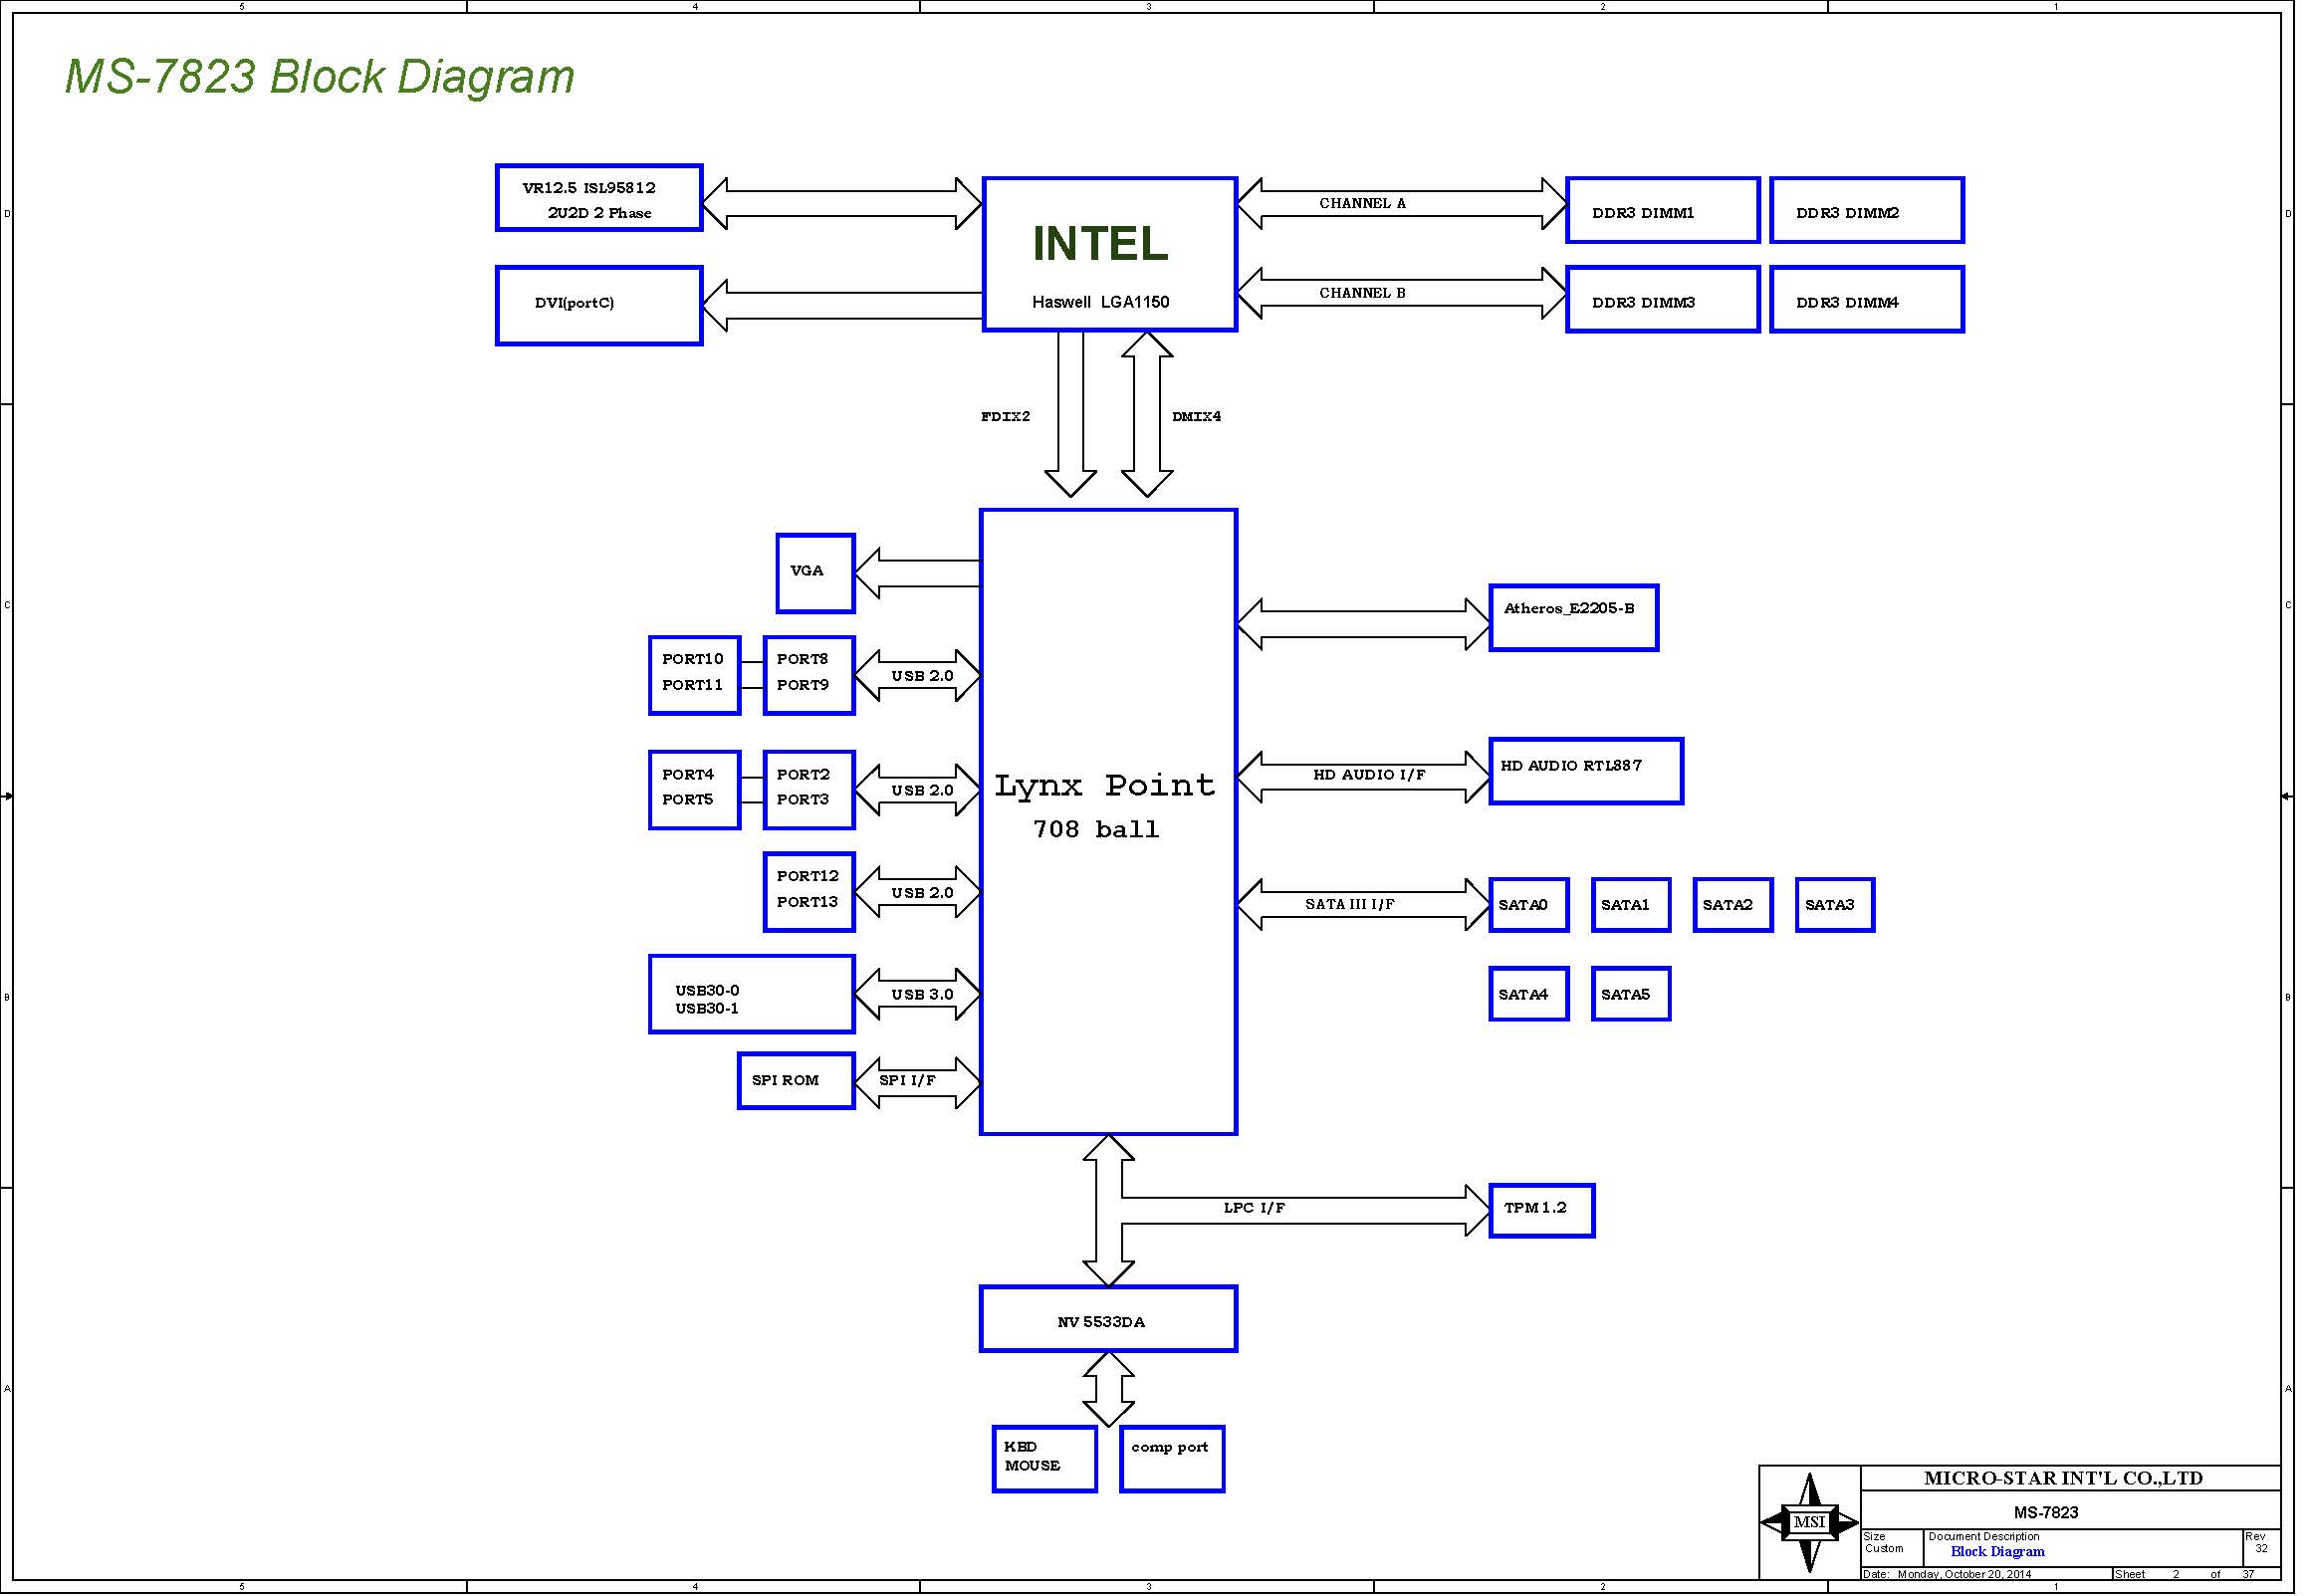Click the 'MS-7823' title block text
Image resolution: width=2307 pixels, height=1596 pixels.
[2045, 1513]
